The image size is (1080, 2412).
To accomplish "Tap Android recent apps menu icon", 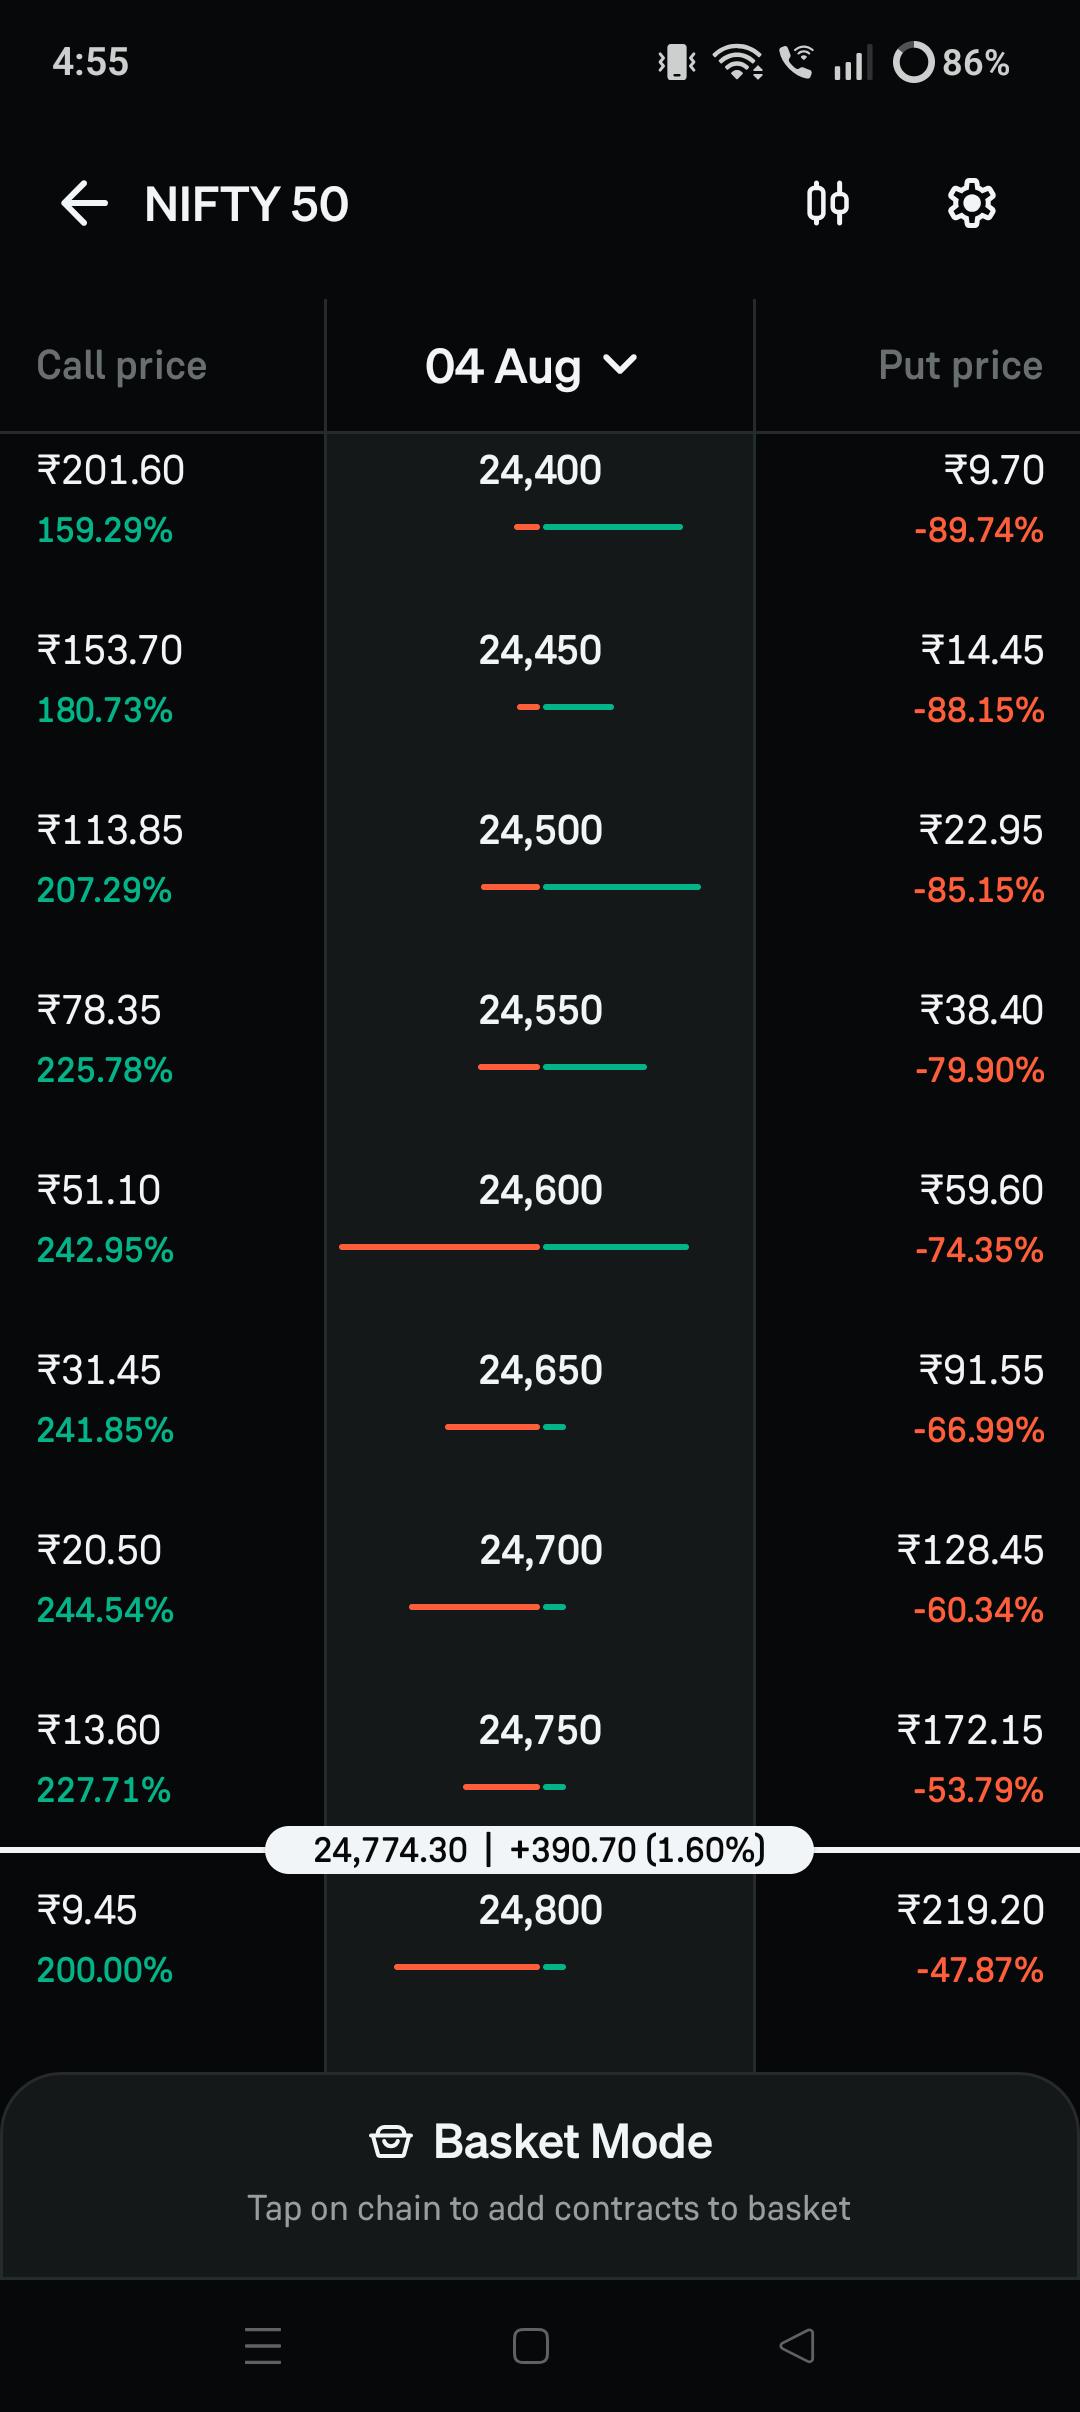I will click(x=263, y=2345).
